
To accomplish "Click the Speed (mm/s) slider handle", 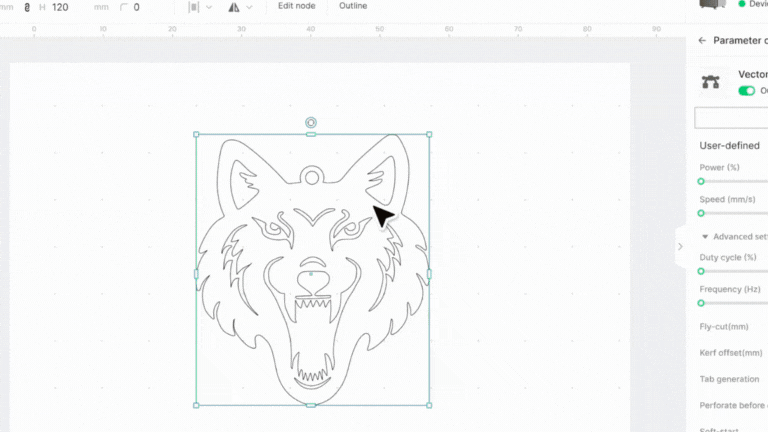I will pyautogui.click(x=701, y=213).
